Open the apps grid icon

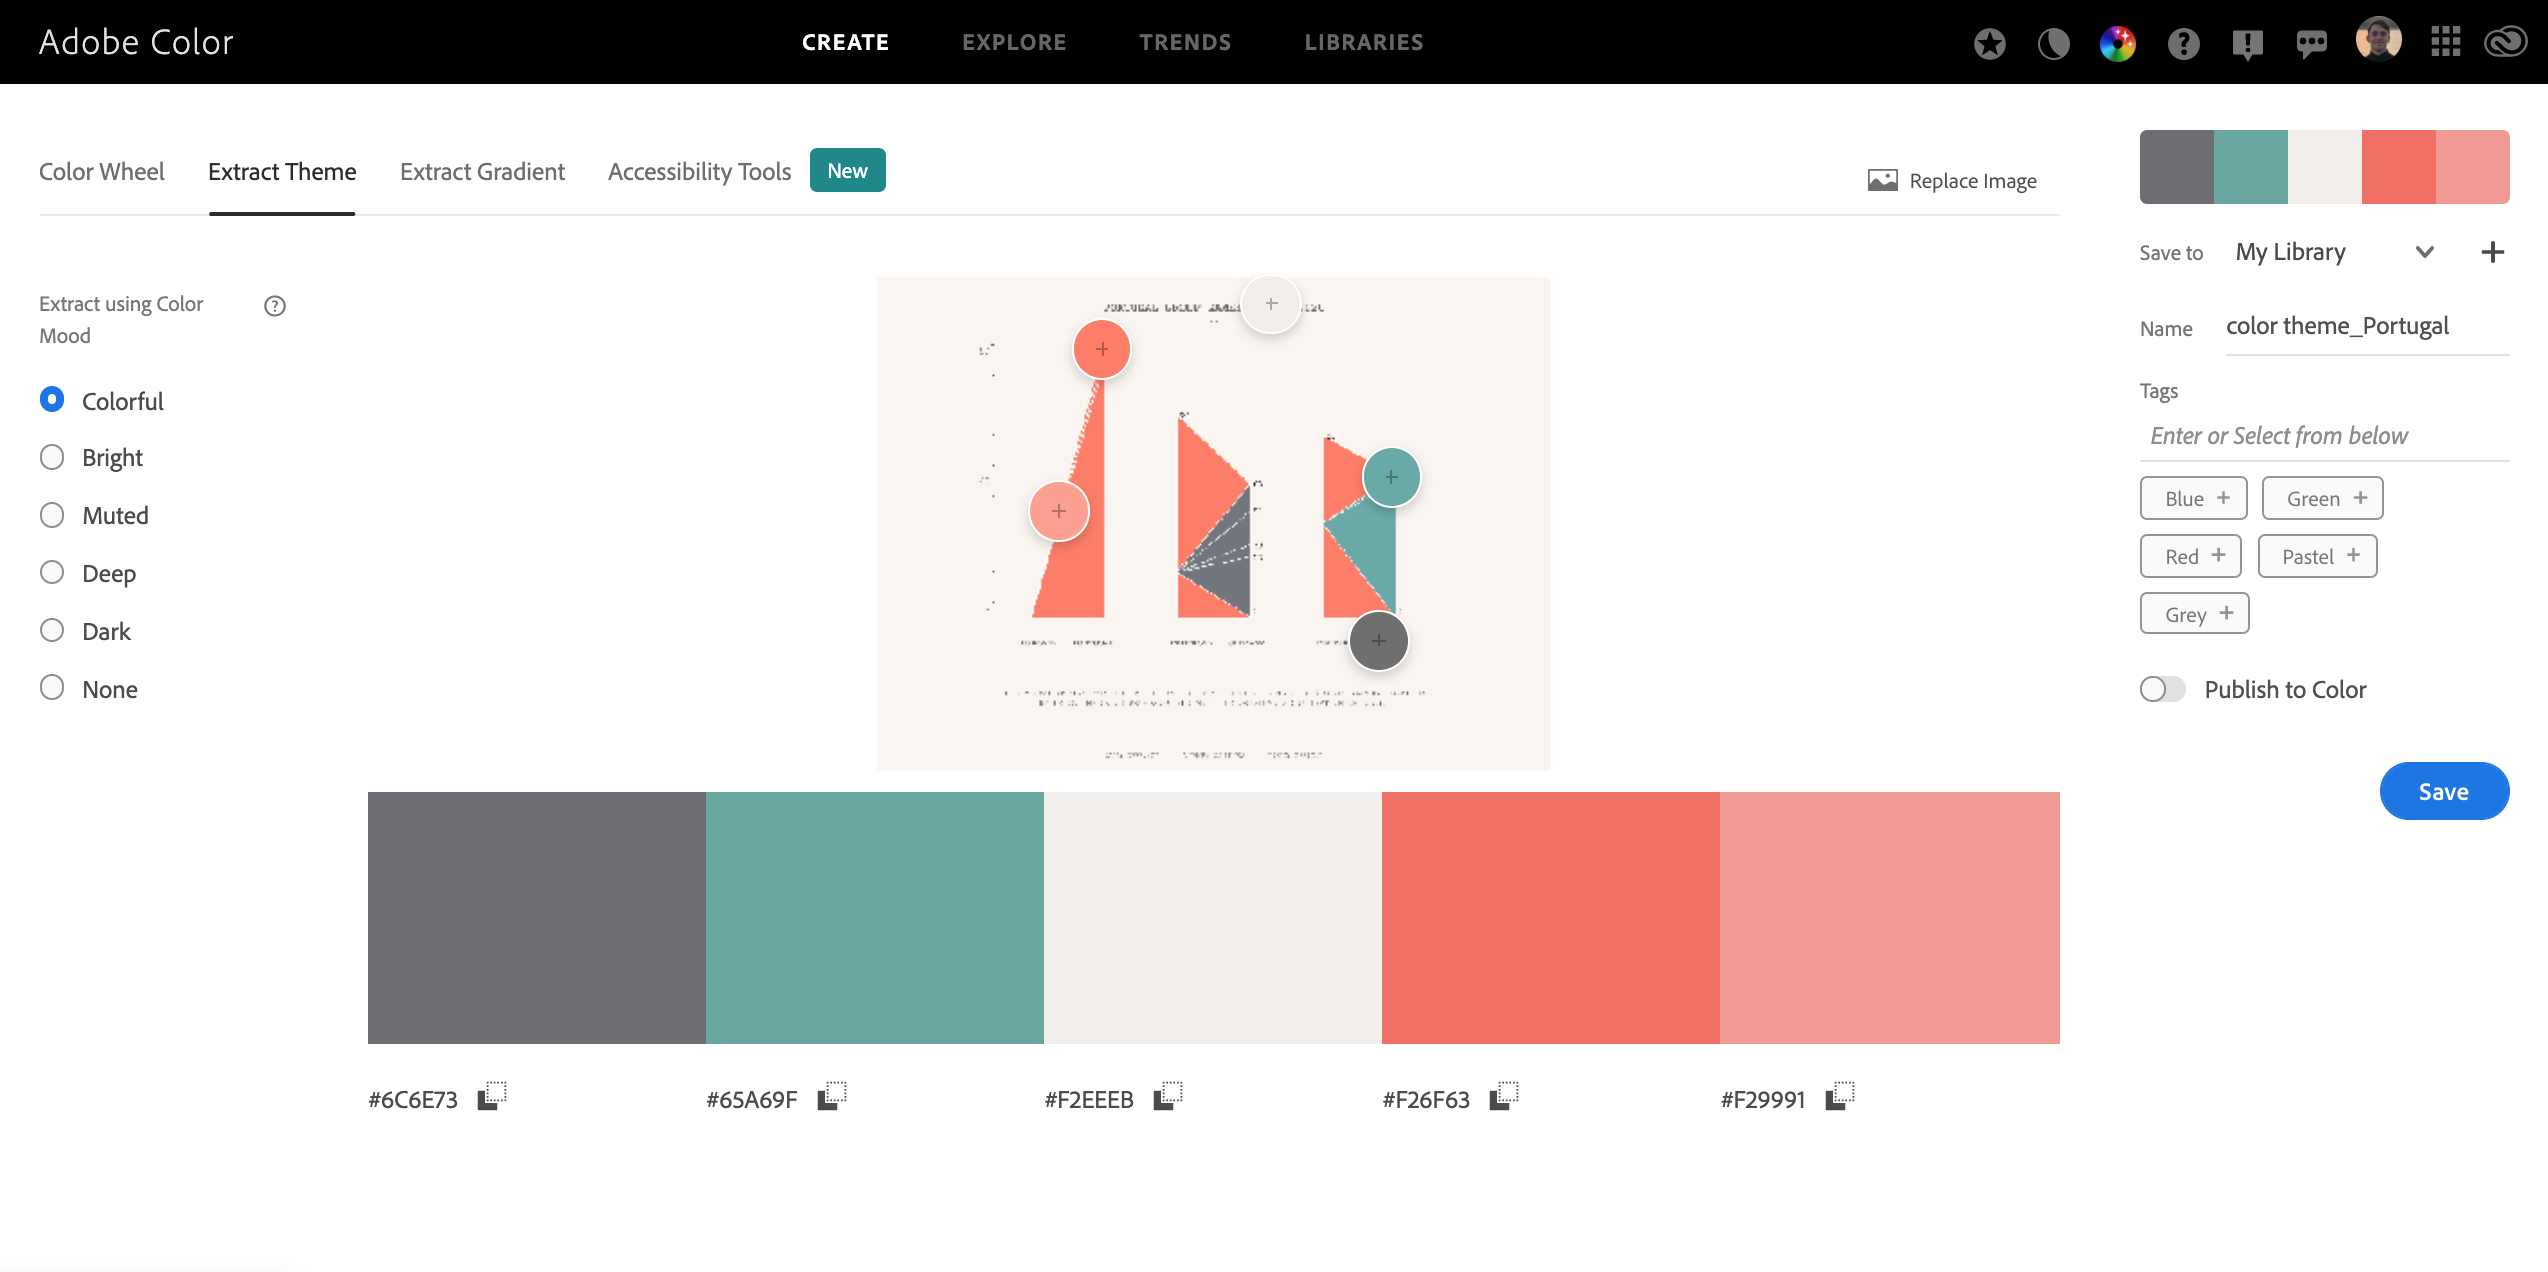coord(2445,42)
